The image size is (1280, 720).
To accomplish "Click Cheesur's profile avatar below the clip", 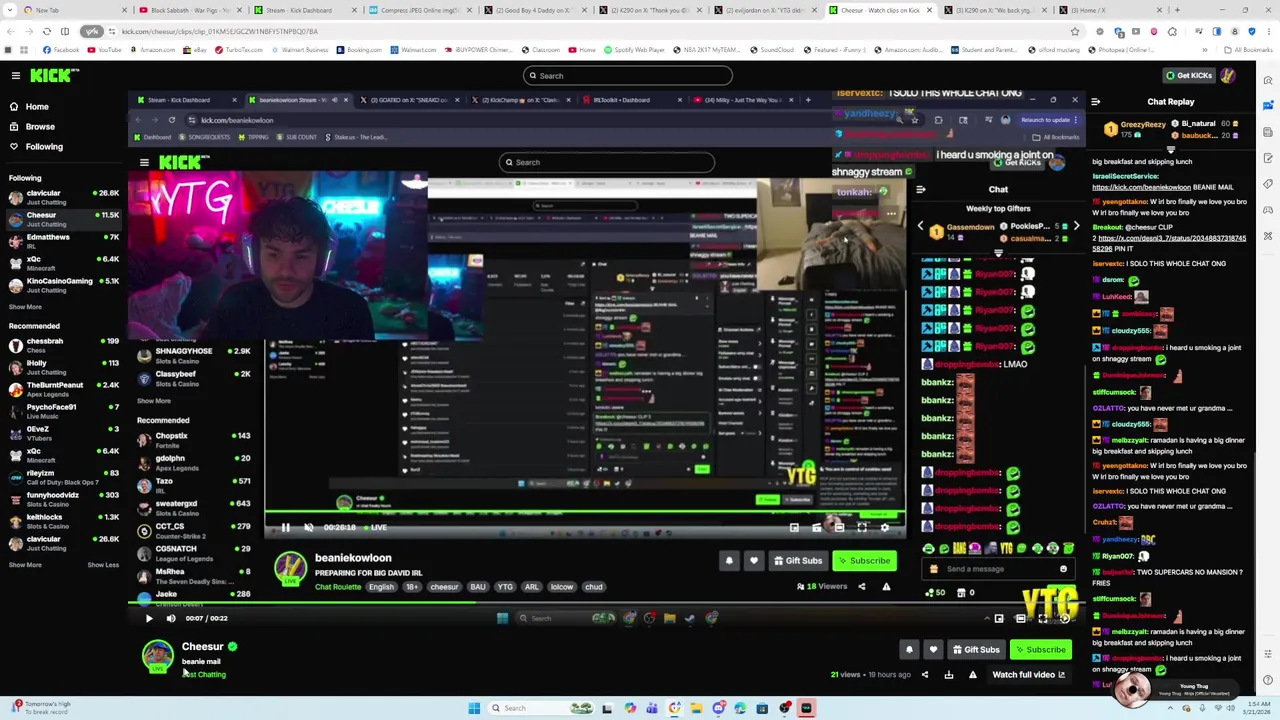I will point(157,656).
